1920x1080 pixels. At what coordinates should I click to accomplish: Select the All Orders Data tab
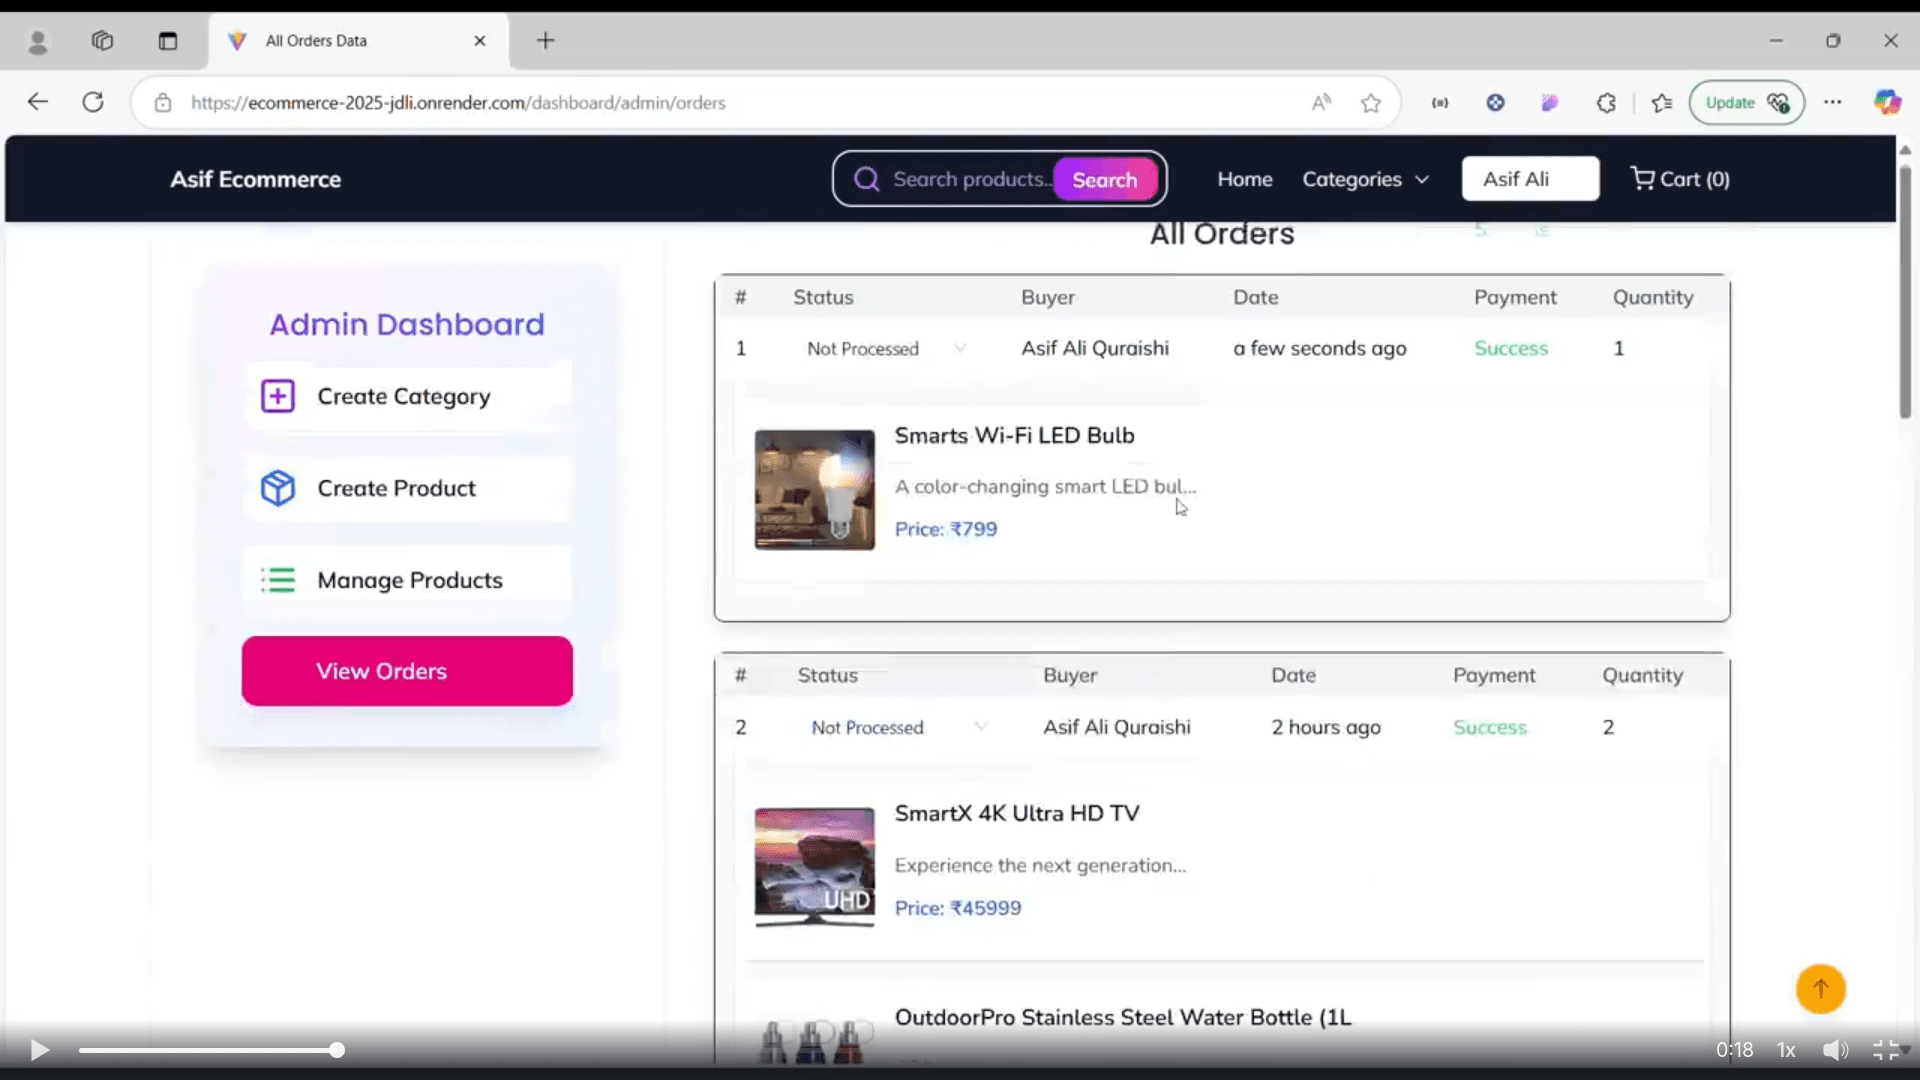pyautogui.click(x=358, y=41)
